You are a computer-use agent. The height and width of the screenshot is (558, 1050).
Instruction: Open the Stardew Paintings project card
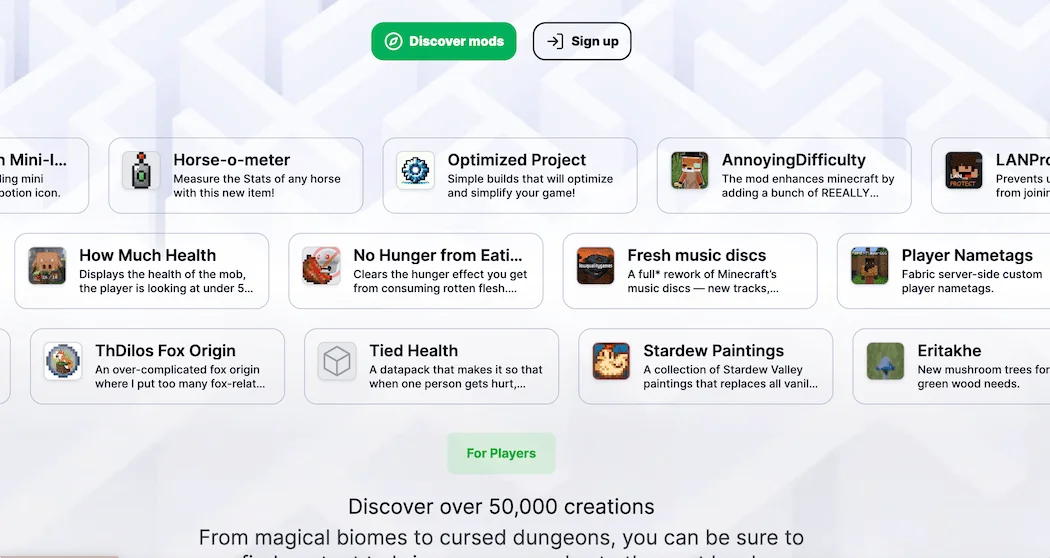(x=706, y=366)
